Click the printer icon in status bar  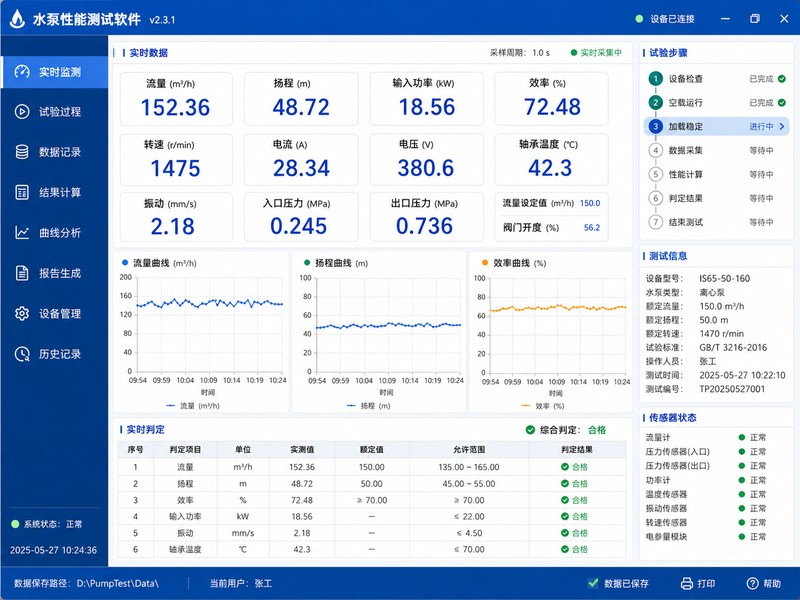(x=687, y=583)
